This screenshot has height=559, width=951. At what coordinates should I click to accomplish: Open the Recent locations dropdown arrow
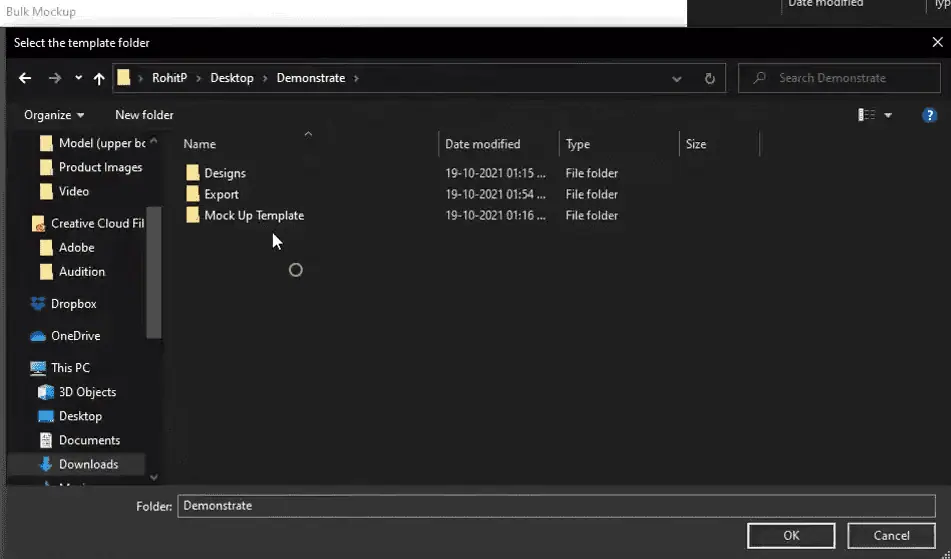pos(78,78)
